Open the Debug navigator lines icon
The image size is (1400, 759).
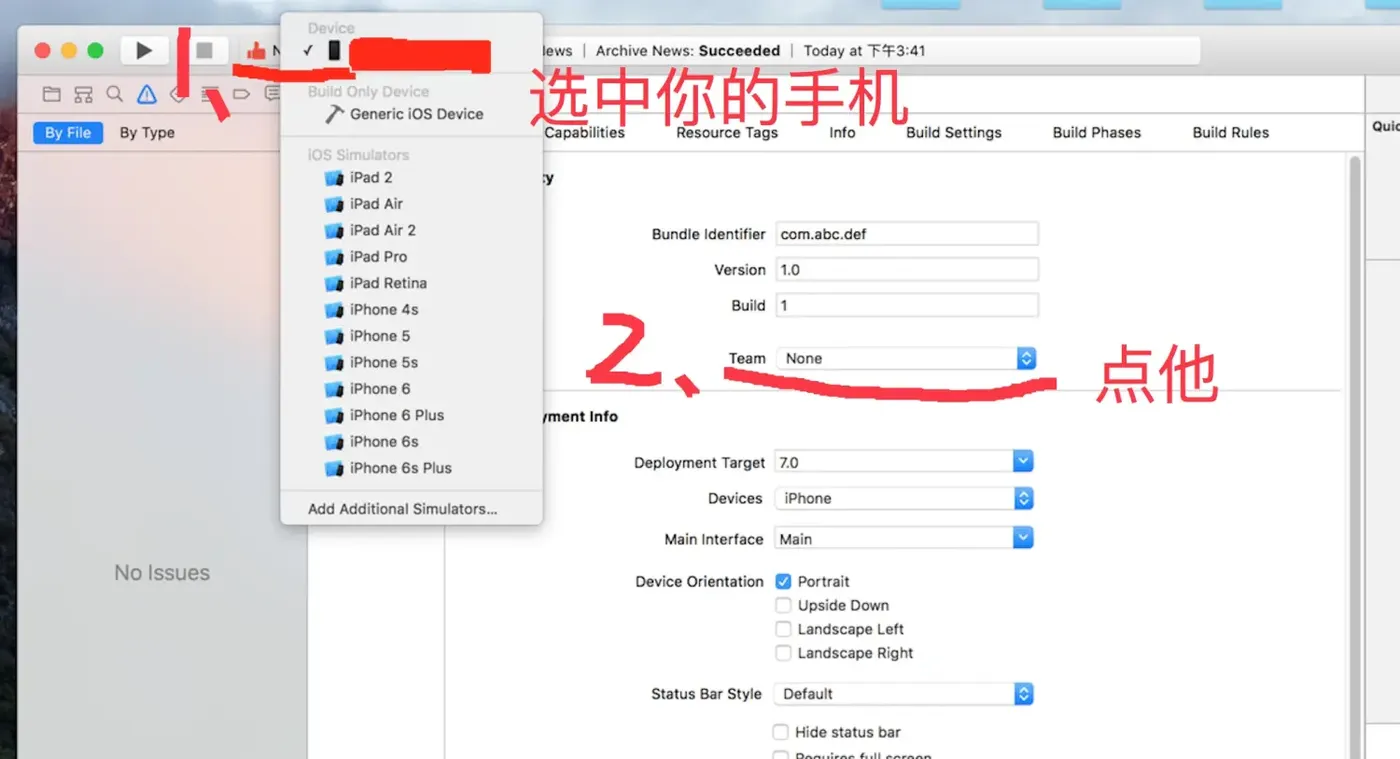point(211,94)
